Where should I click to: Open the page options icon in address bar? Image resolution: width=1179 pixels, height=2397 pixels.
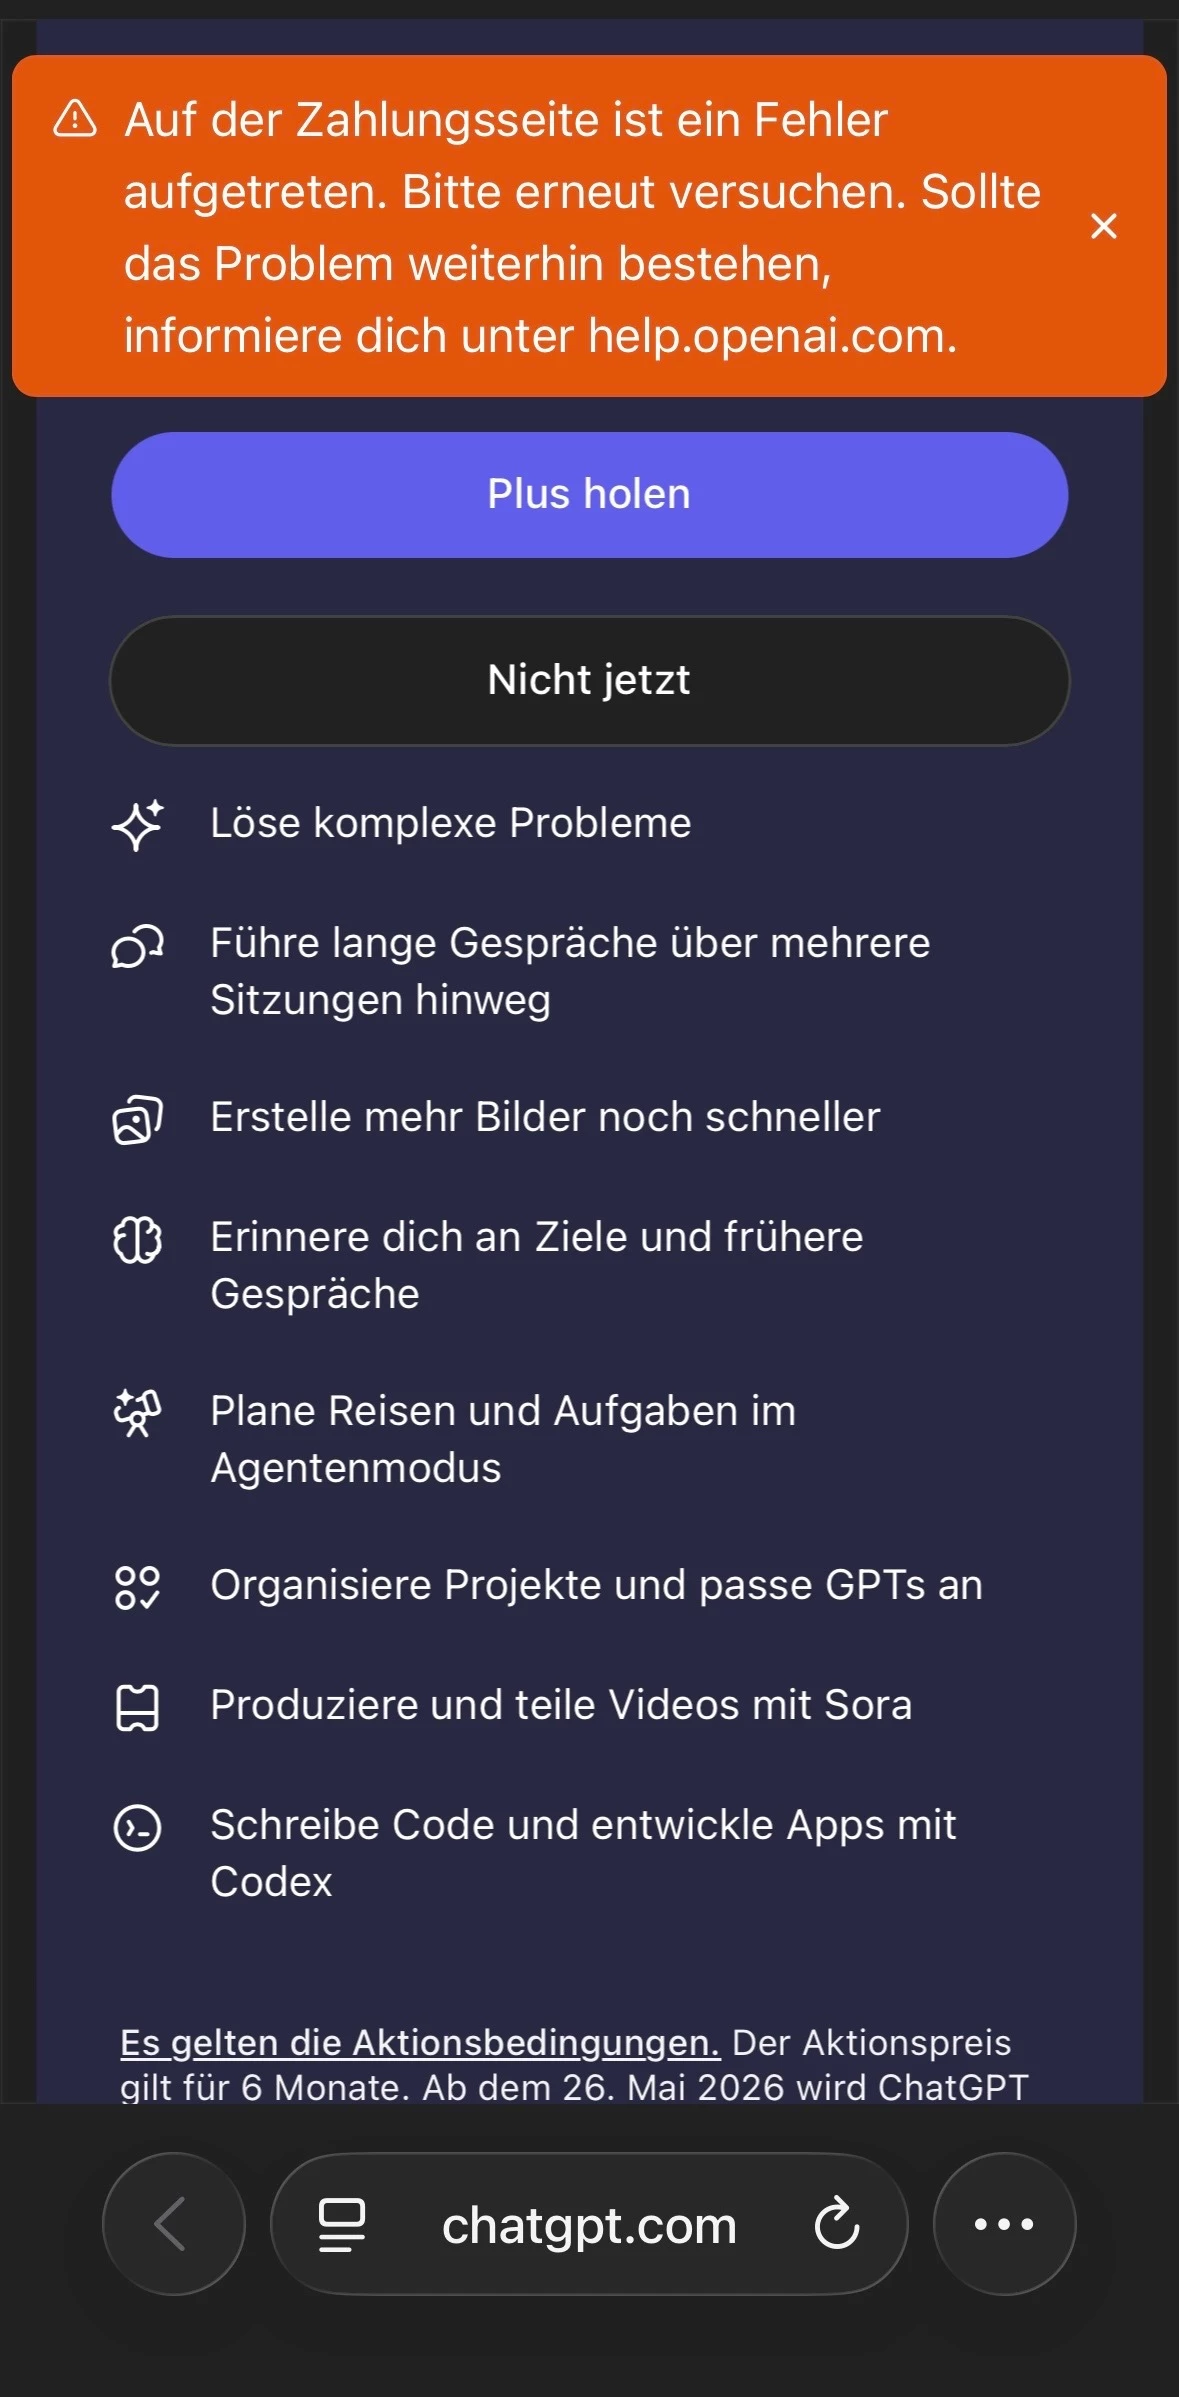(x=342, y=2224)
